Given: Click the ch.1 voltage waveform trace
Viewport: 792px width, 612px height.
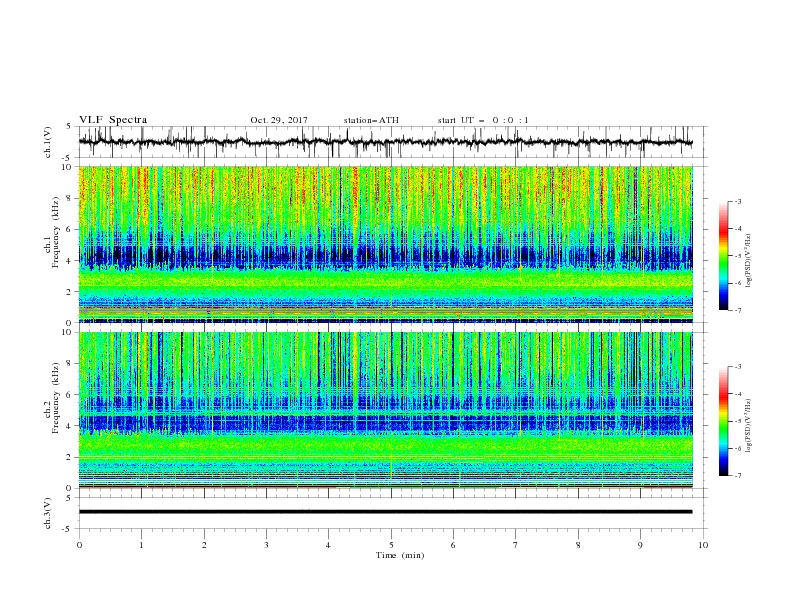Looking at the screenshot, I should click(385, 142).
